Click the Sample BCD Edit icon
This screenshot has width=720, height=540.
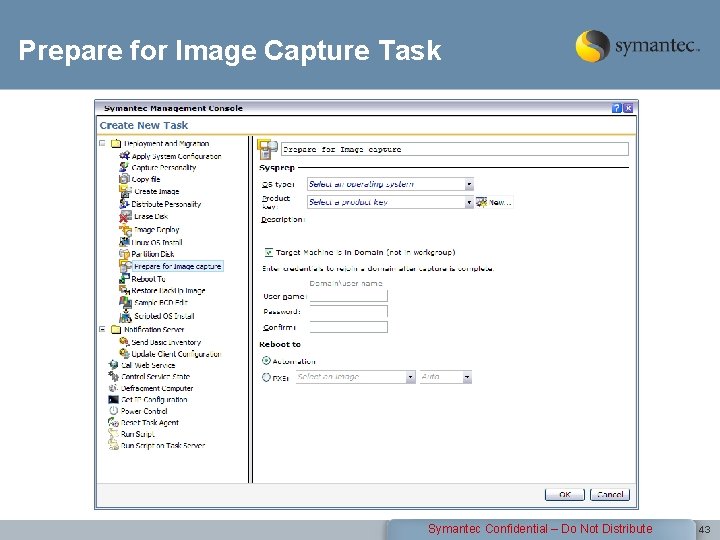click(x=125, y=303)
